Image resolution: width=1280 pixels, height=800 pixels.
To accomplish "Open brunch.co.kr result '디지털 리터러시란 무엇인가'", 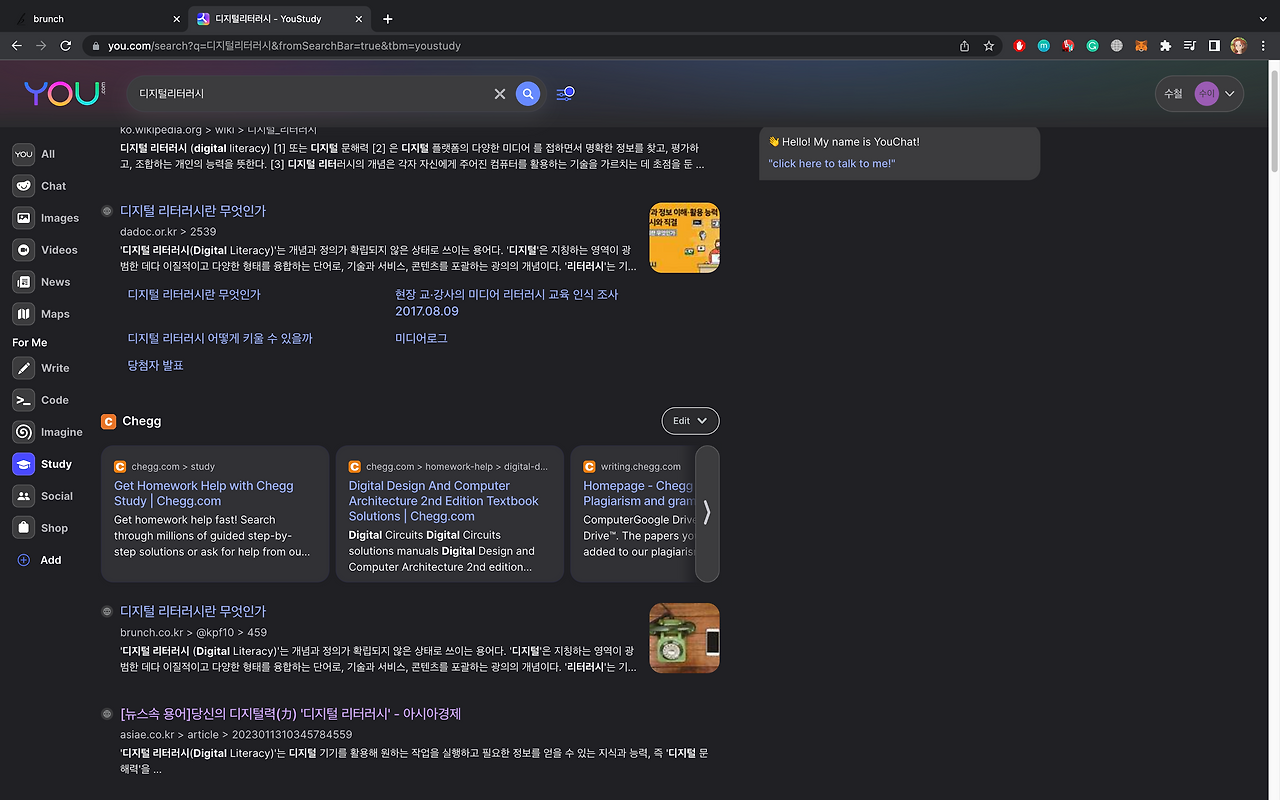I will click(x=193, y=611).
